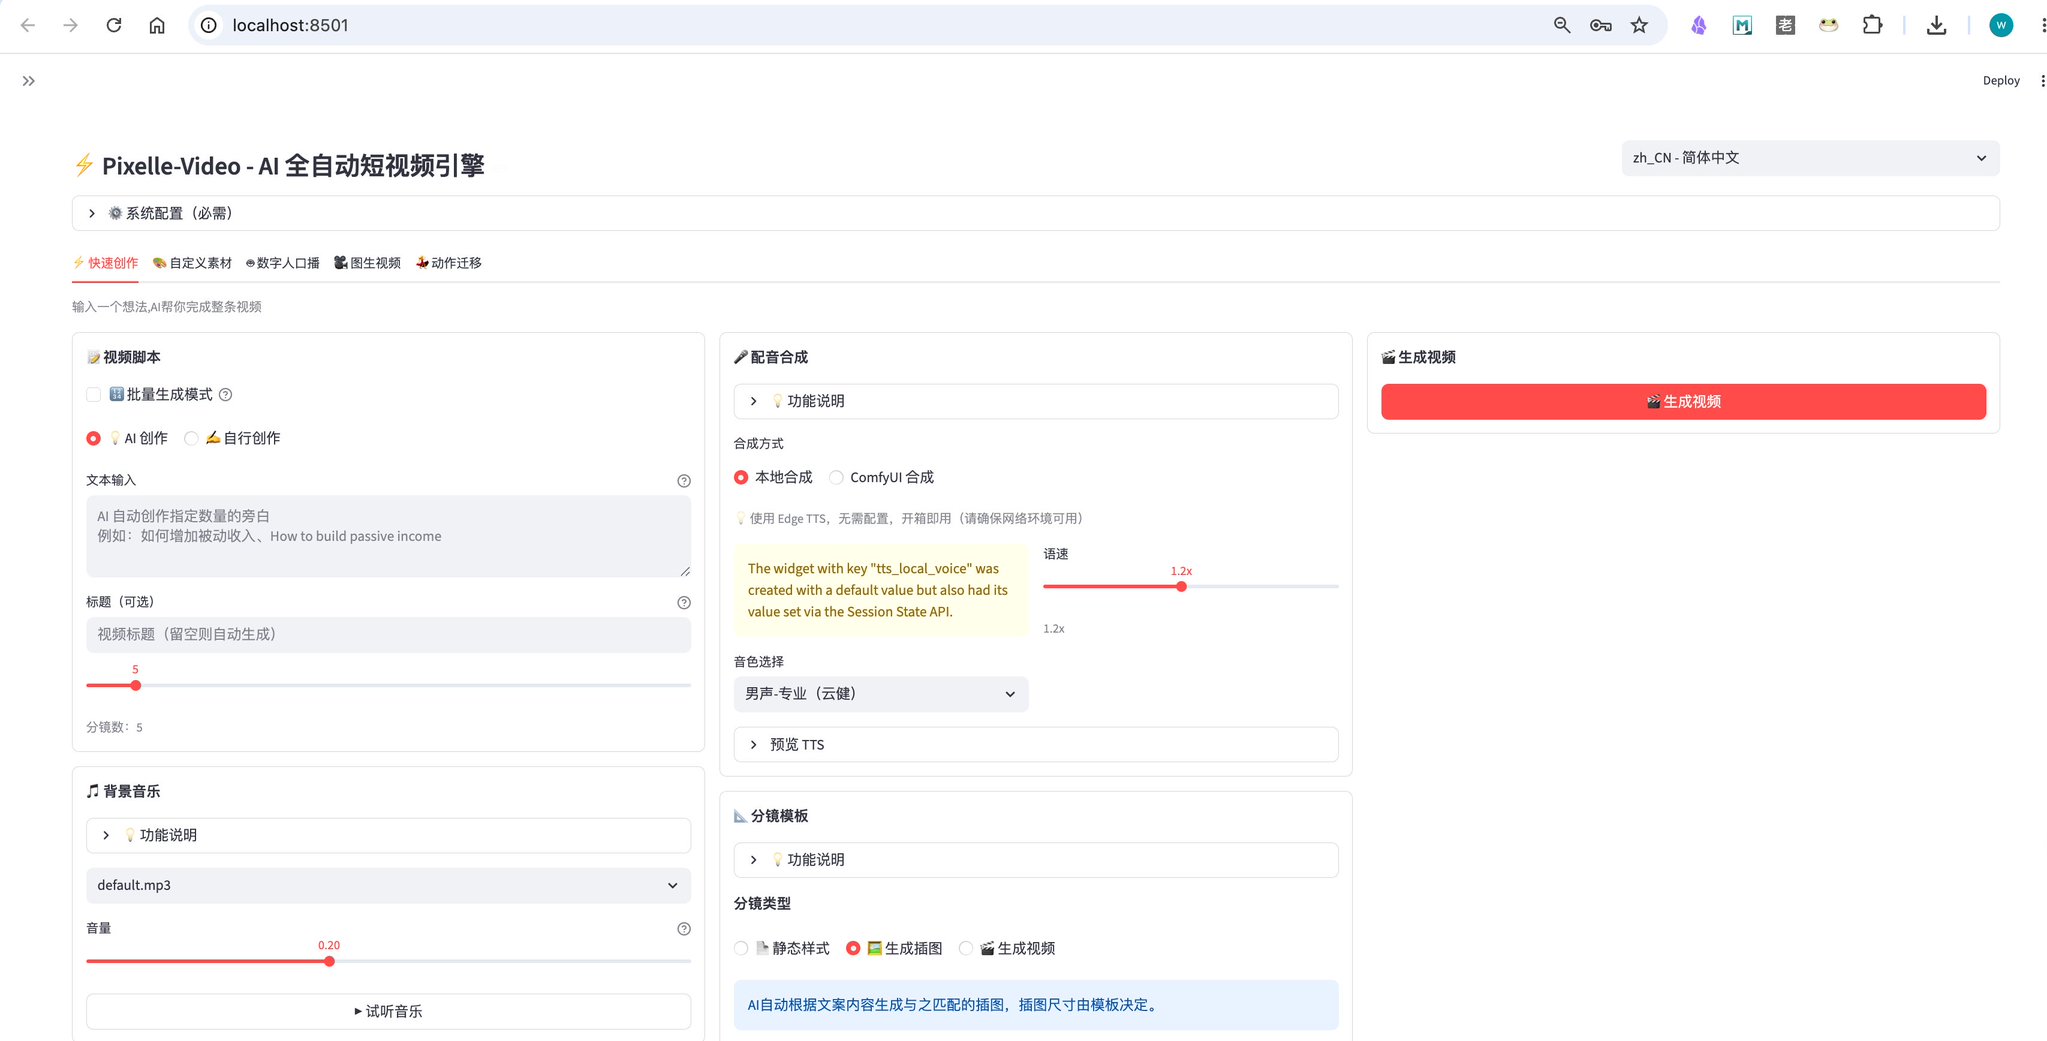Screen dimensions: 2047x1041
Task: Open the dark square extension icon
Action: (x=1785, y=25)
